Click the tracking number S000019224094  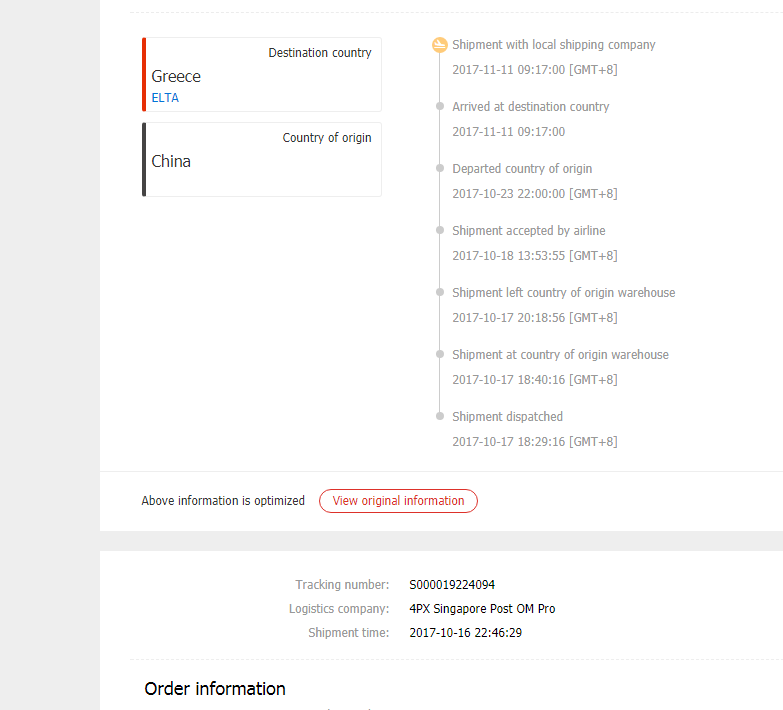coord(452,585)
